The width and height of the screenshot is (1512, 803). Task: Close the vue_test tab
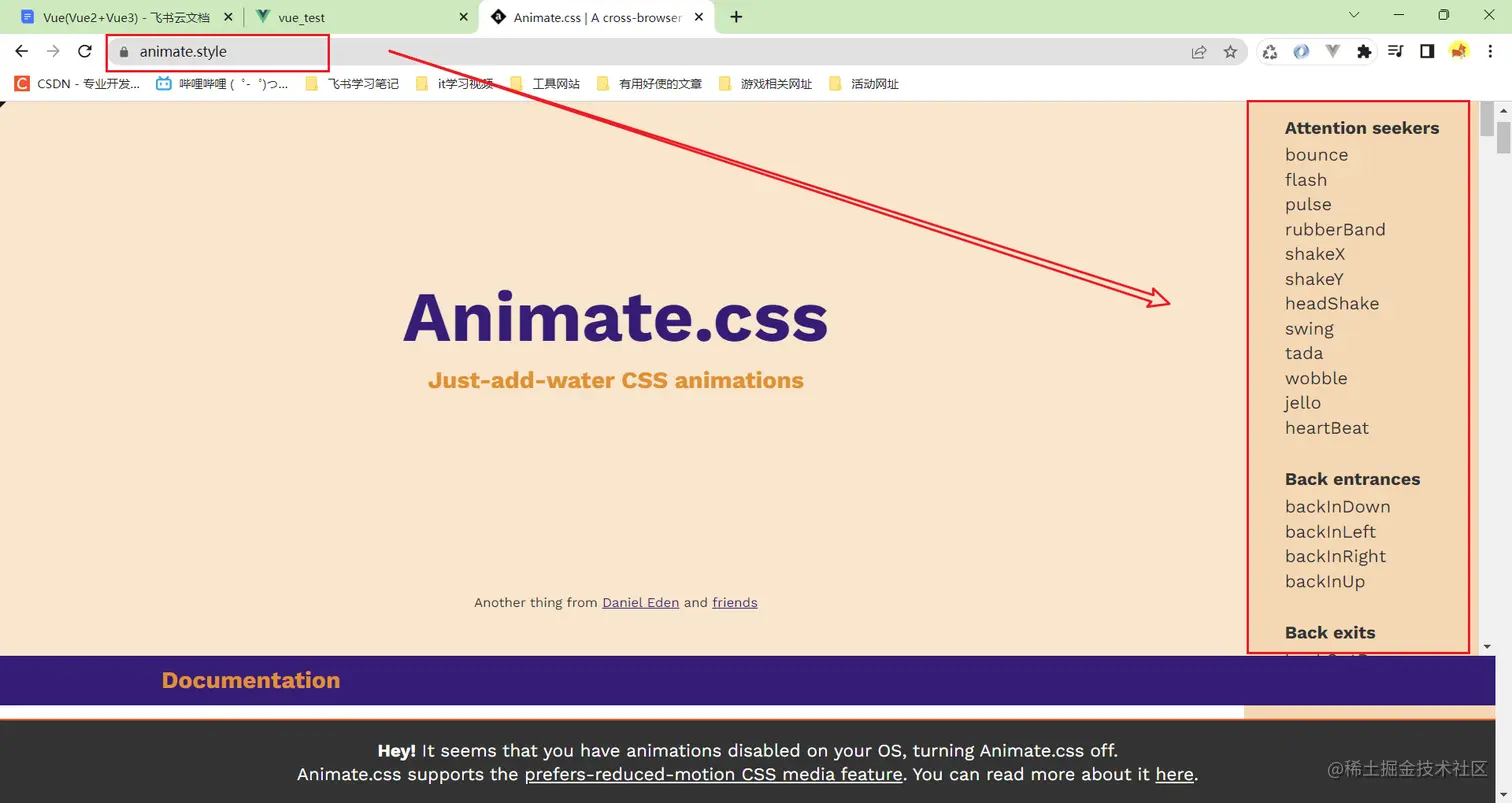click(x=463, y=17)
